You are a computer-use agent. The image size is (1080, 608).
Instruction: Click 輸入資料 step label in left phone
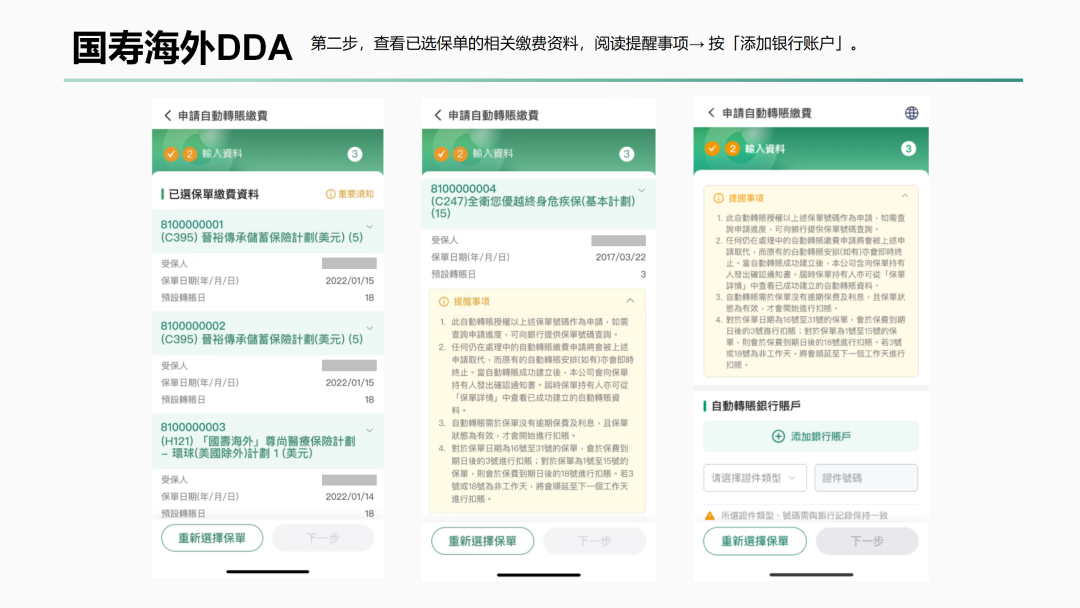pyautogui.click(x=222, y=154)
